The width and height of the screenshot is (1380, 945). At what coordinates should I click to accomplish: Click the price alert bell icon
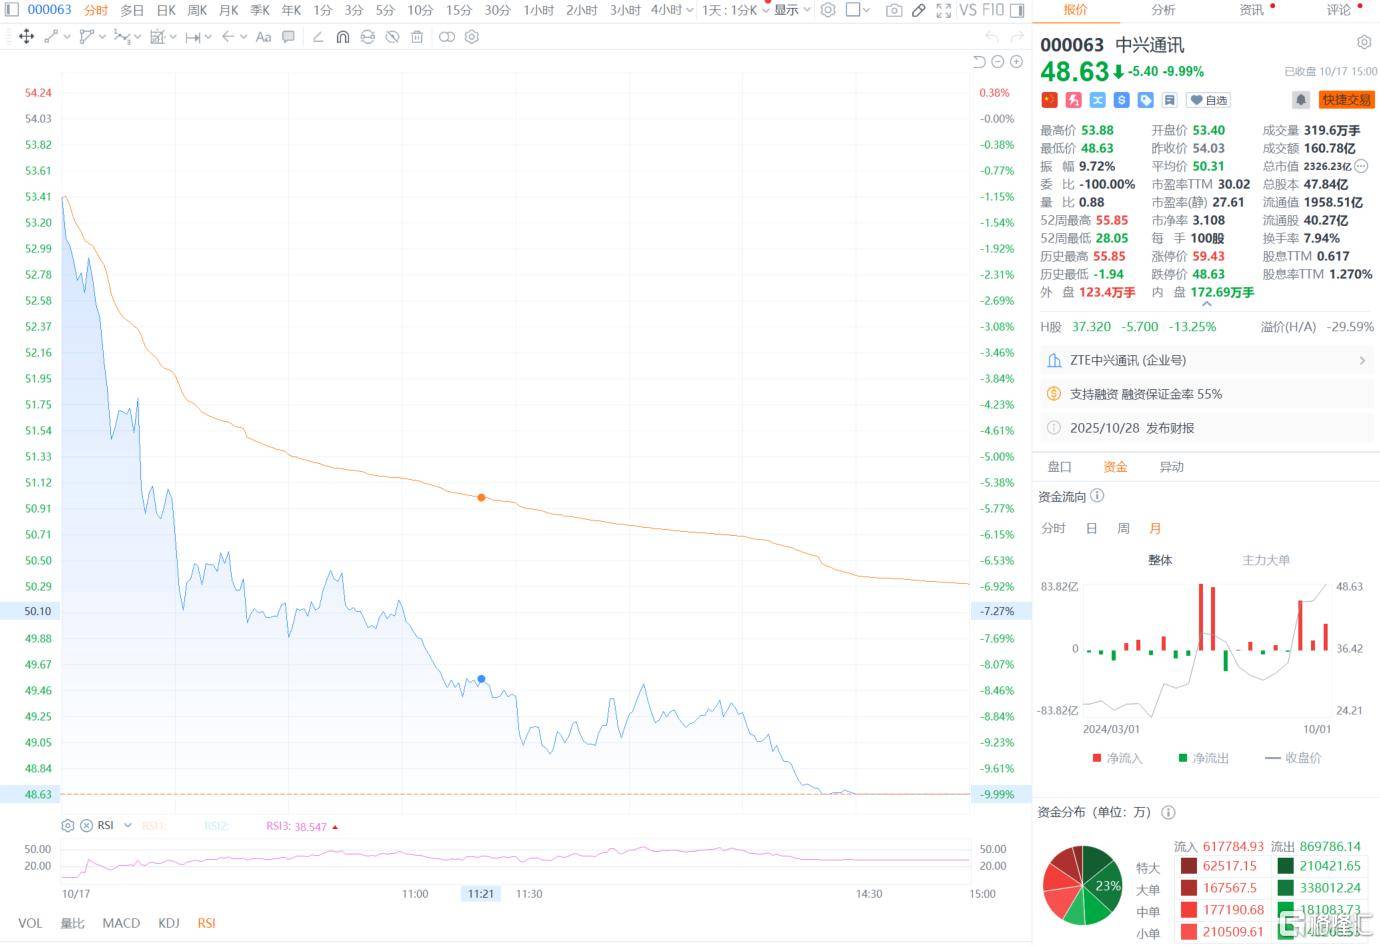coord(1300,100)
